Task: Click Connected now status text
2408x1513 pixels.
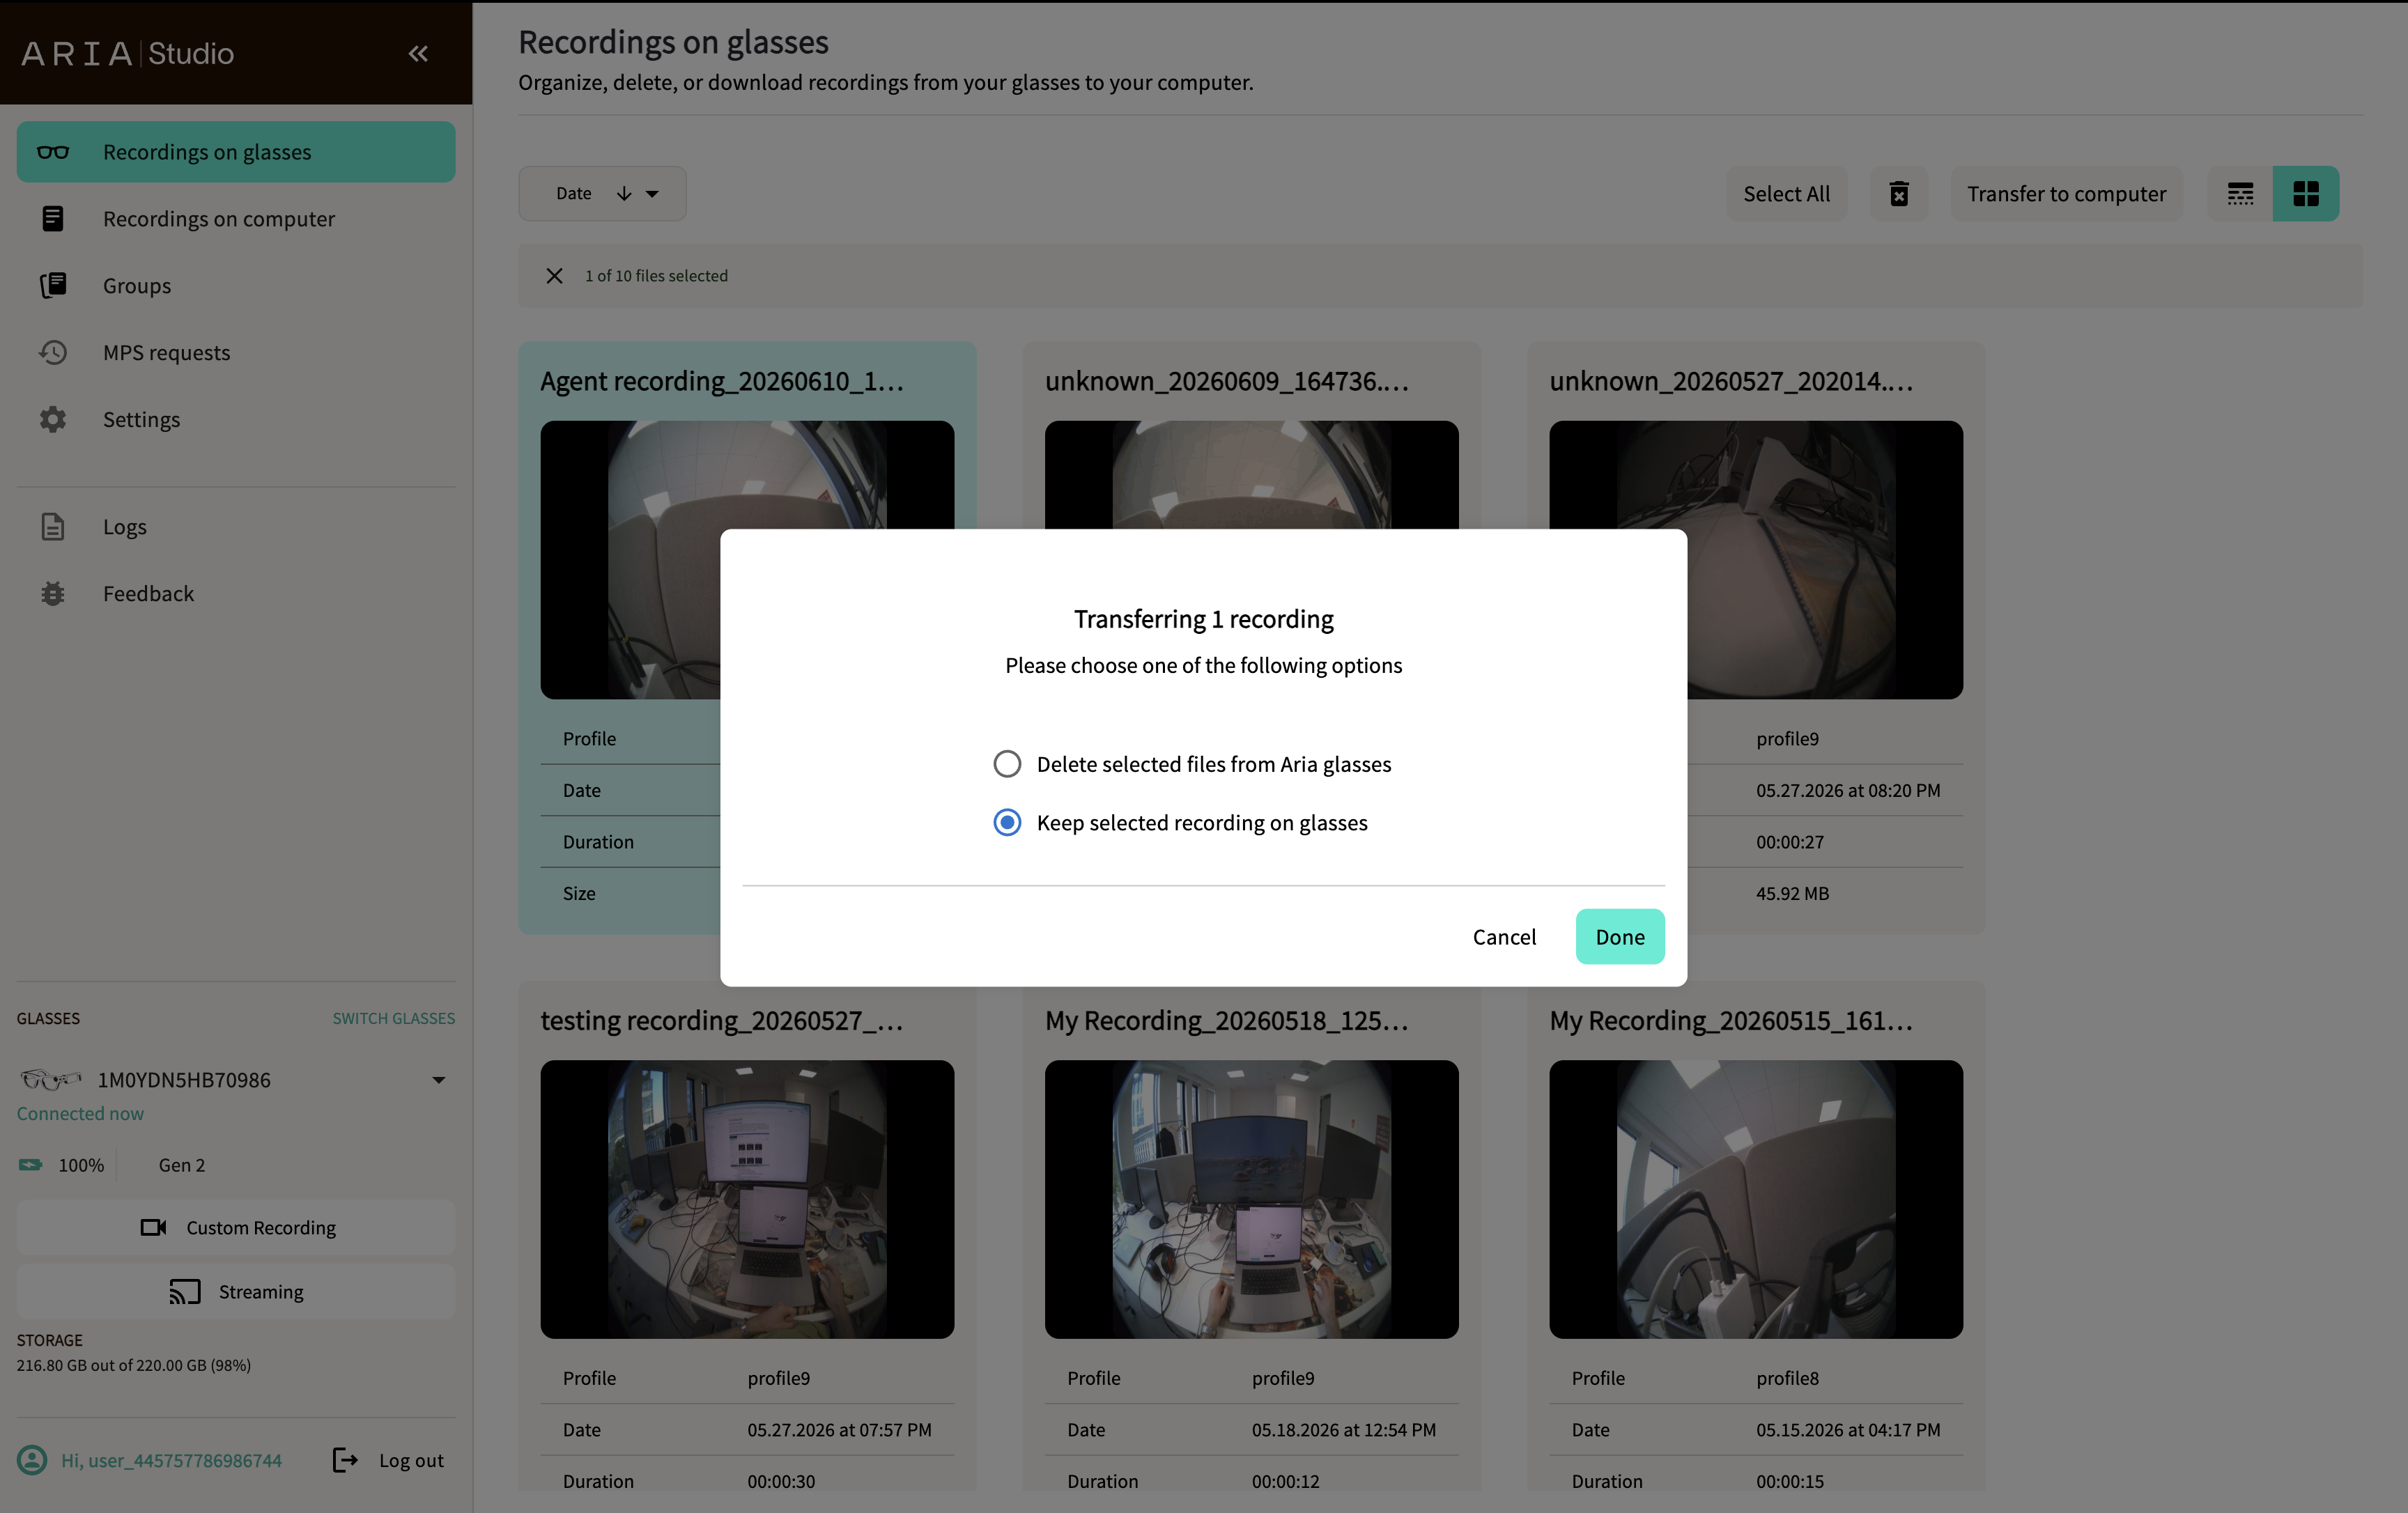Action: (80, 1113)
